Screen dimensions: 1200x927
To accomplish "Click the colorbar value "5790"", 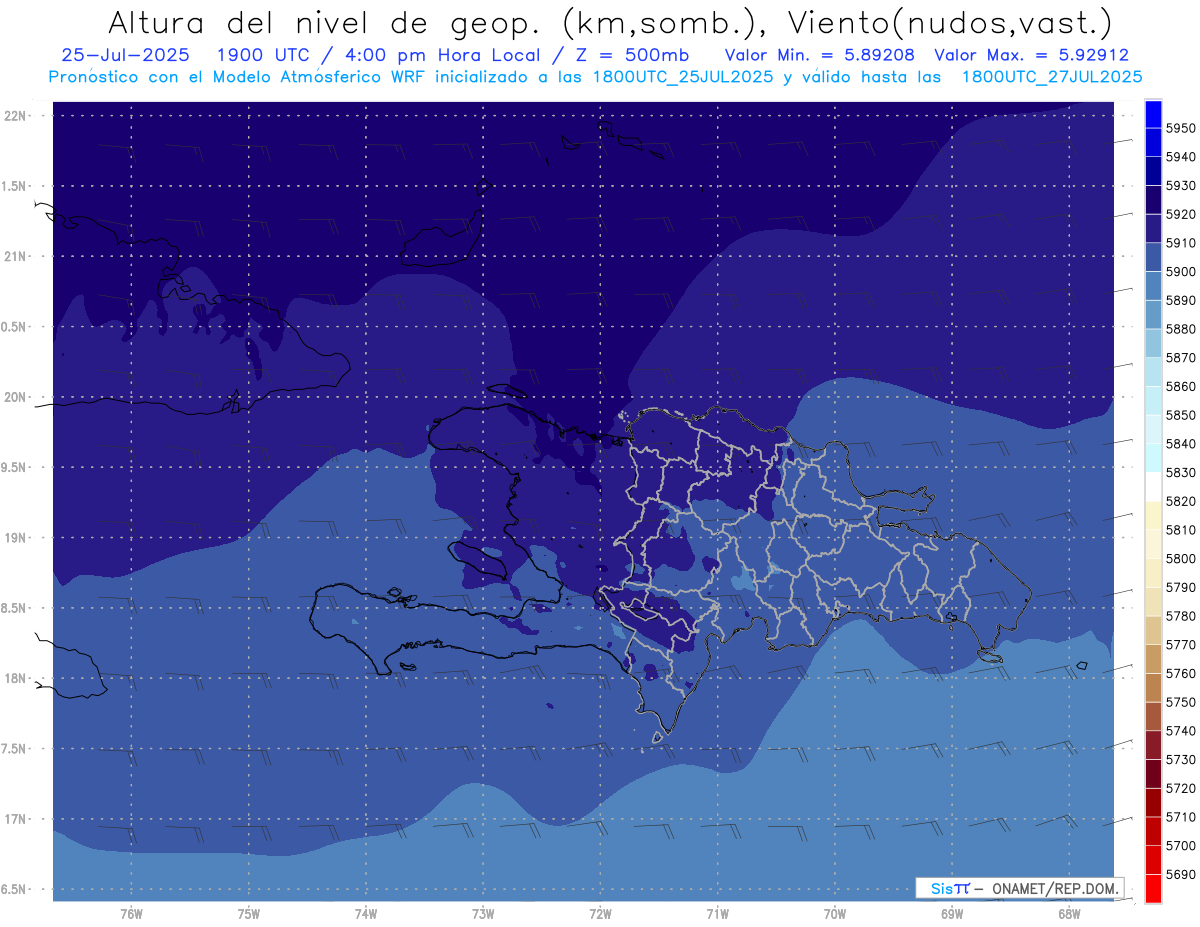I will pyautogui.click(x=1180, y=587).
